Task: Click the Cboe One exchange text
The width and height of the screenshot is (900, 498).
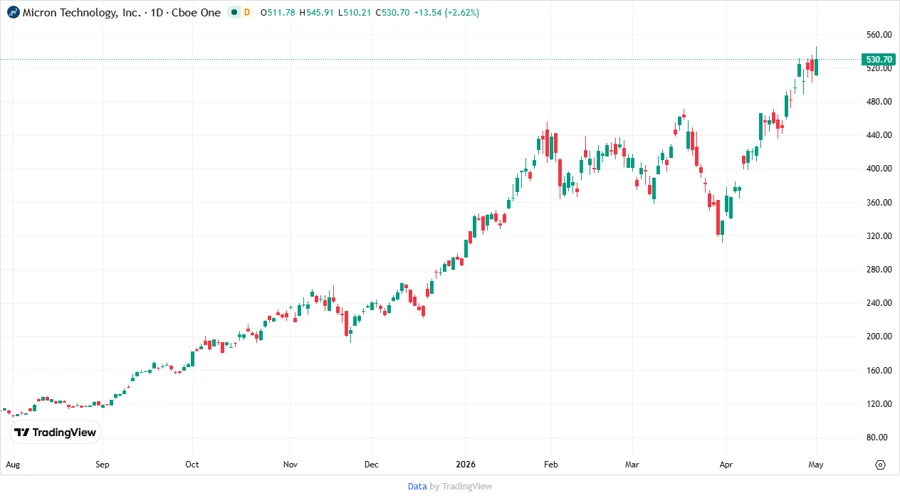Action: coord(196,12)
